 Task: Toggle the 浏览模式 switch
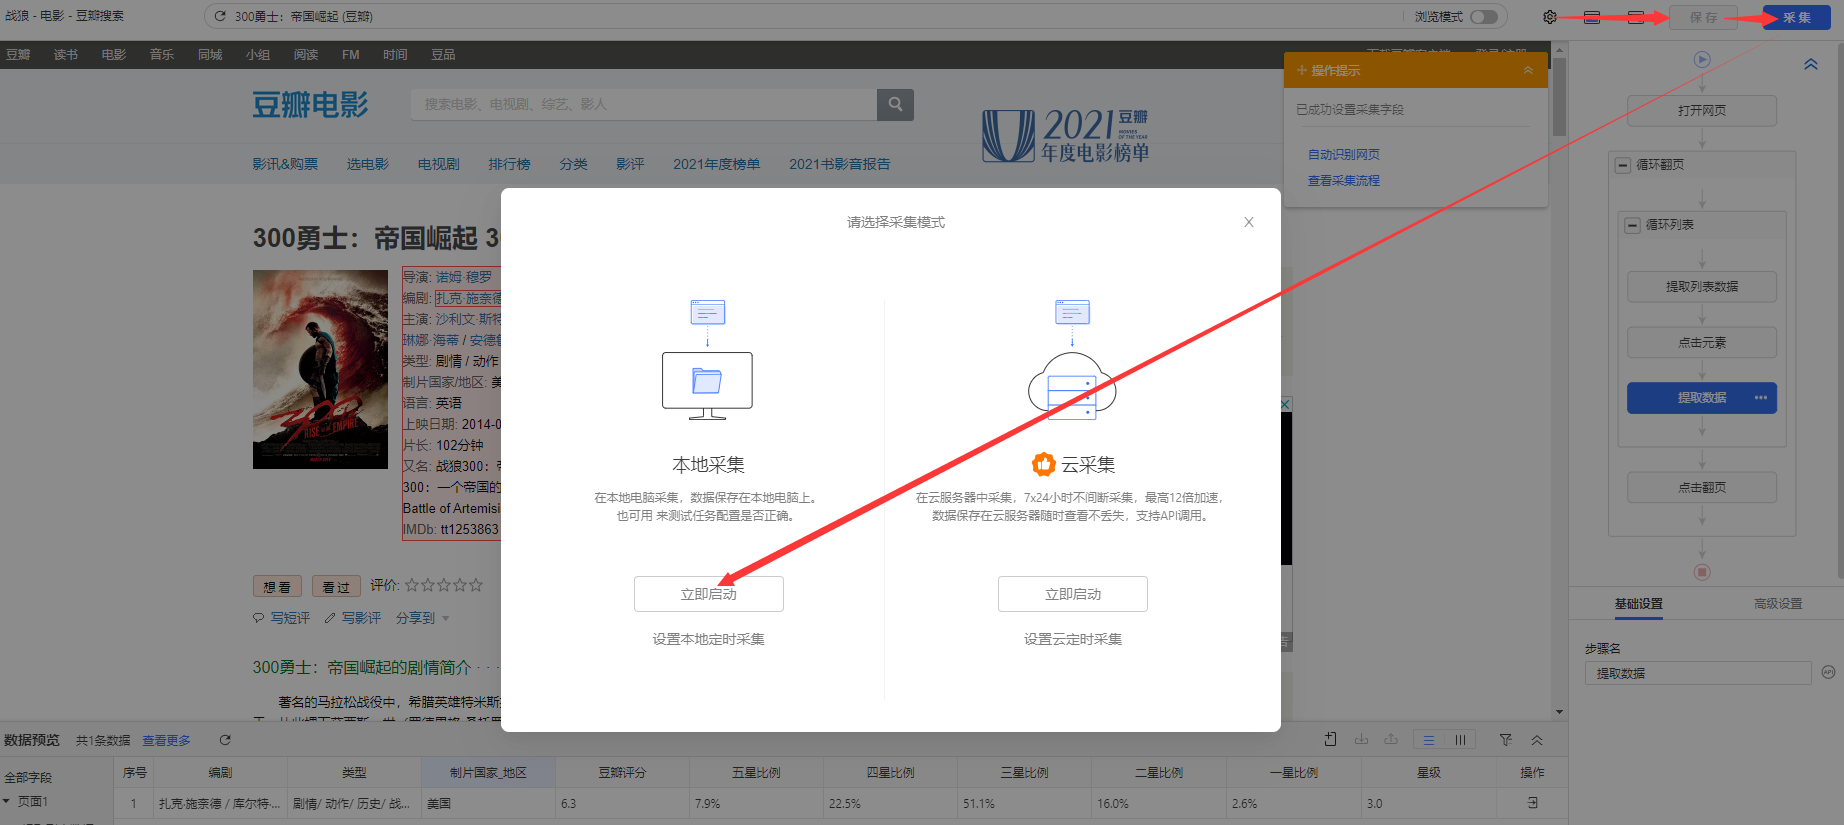coord(1484,17)
